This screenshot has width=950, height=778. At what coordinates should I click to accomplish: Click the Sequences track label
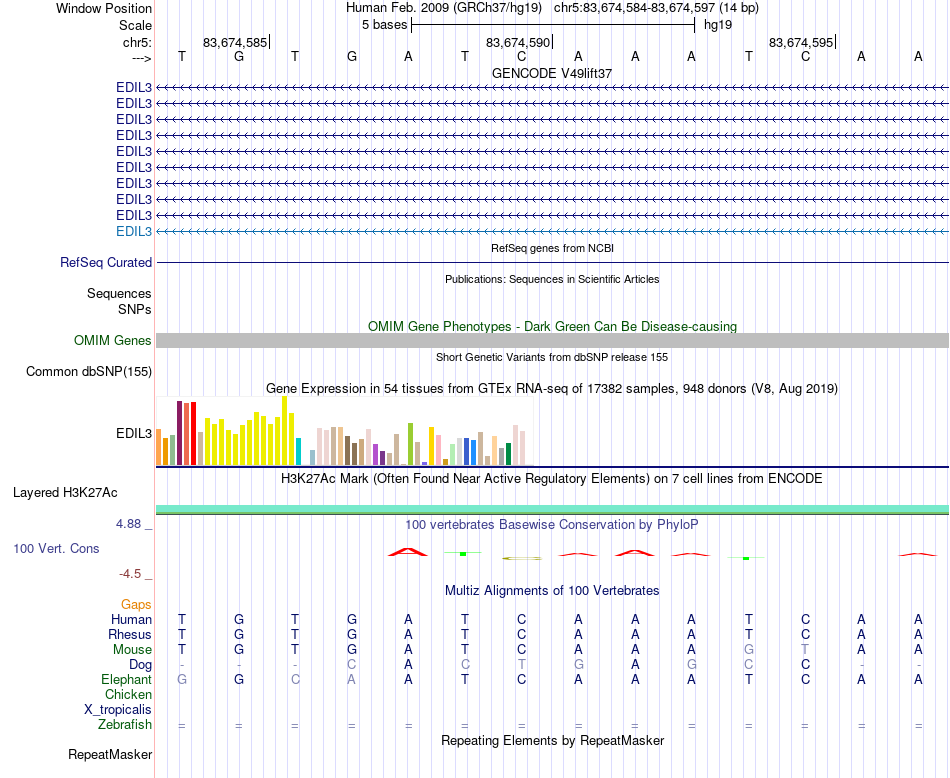119,293
